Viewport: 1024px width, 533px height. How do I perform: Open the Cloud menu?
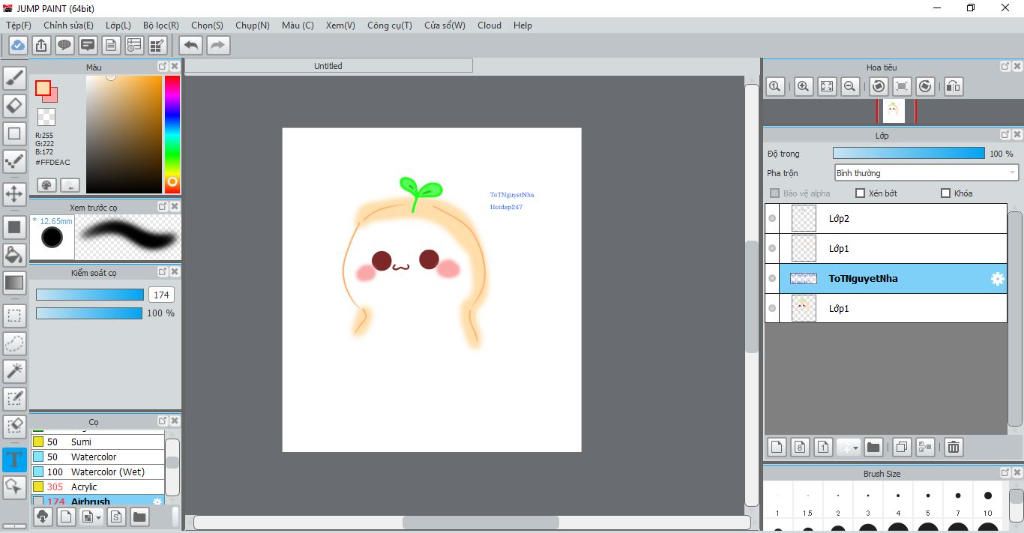489,25
